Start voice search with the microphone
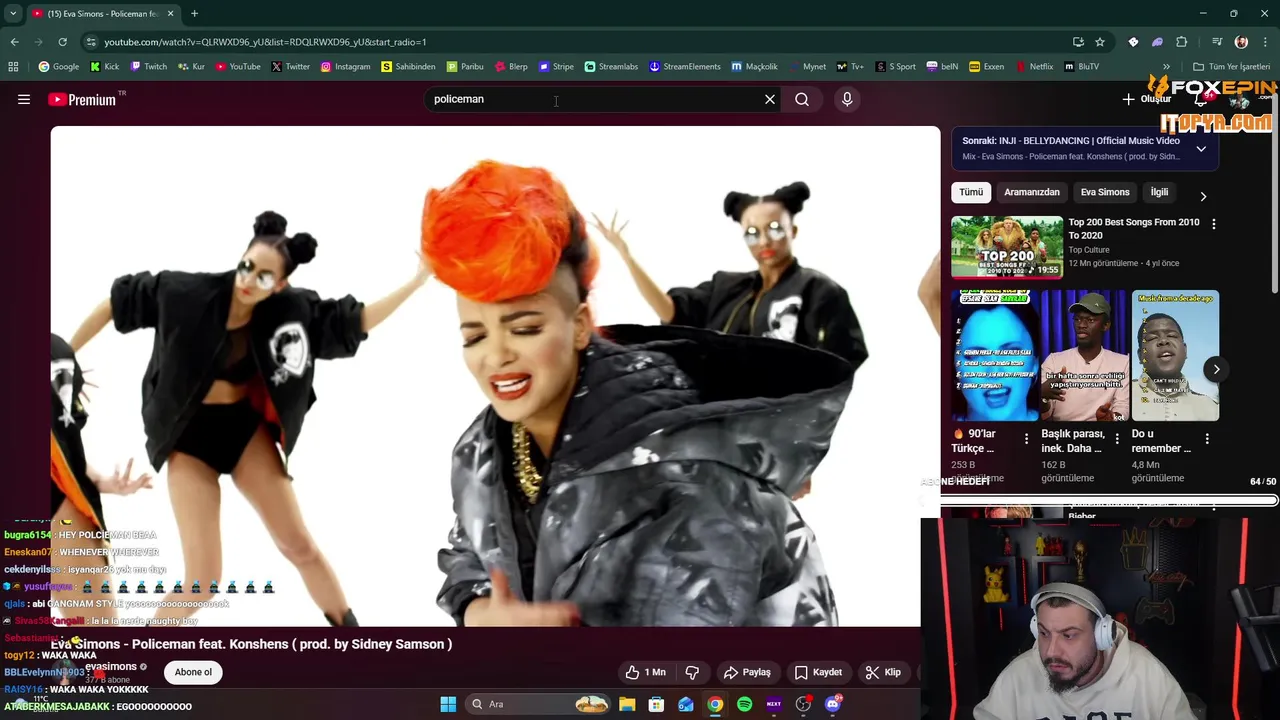Screen dimensions: 1280x720 [847, 99]
